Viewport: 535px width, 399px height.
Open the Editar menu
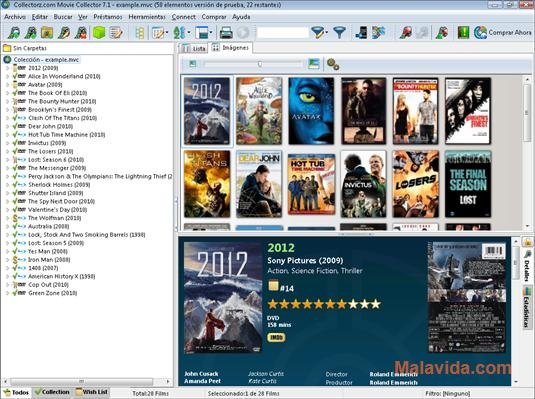pyautogui.click(x=40, y=17)
